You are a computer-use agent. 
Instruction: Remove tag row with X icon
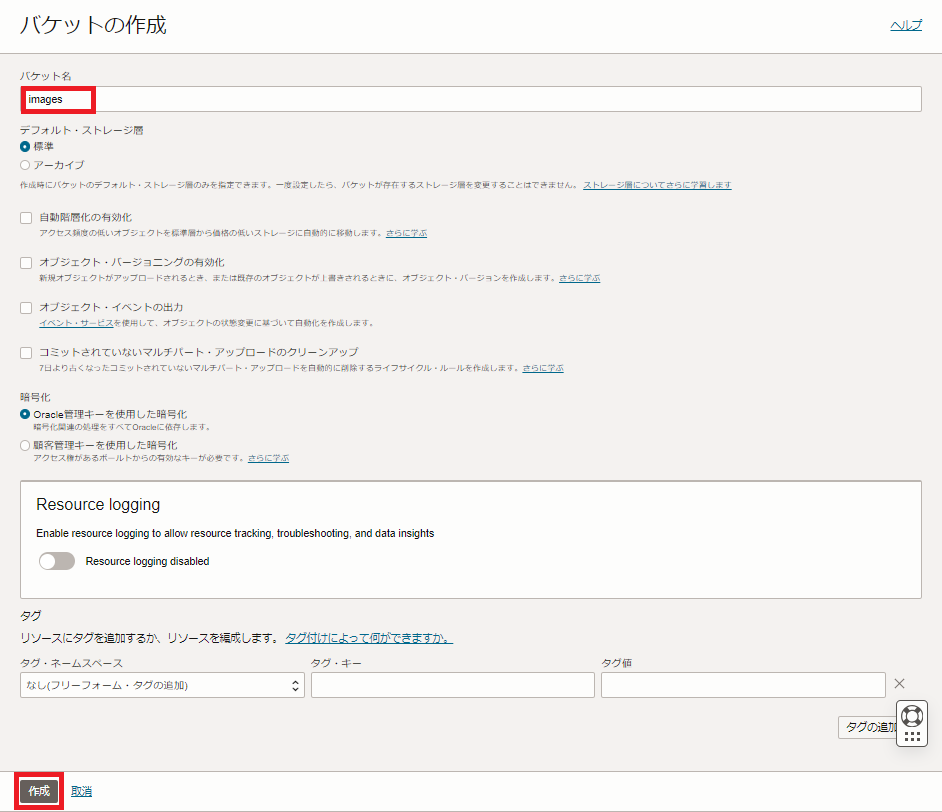899,684
